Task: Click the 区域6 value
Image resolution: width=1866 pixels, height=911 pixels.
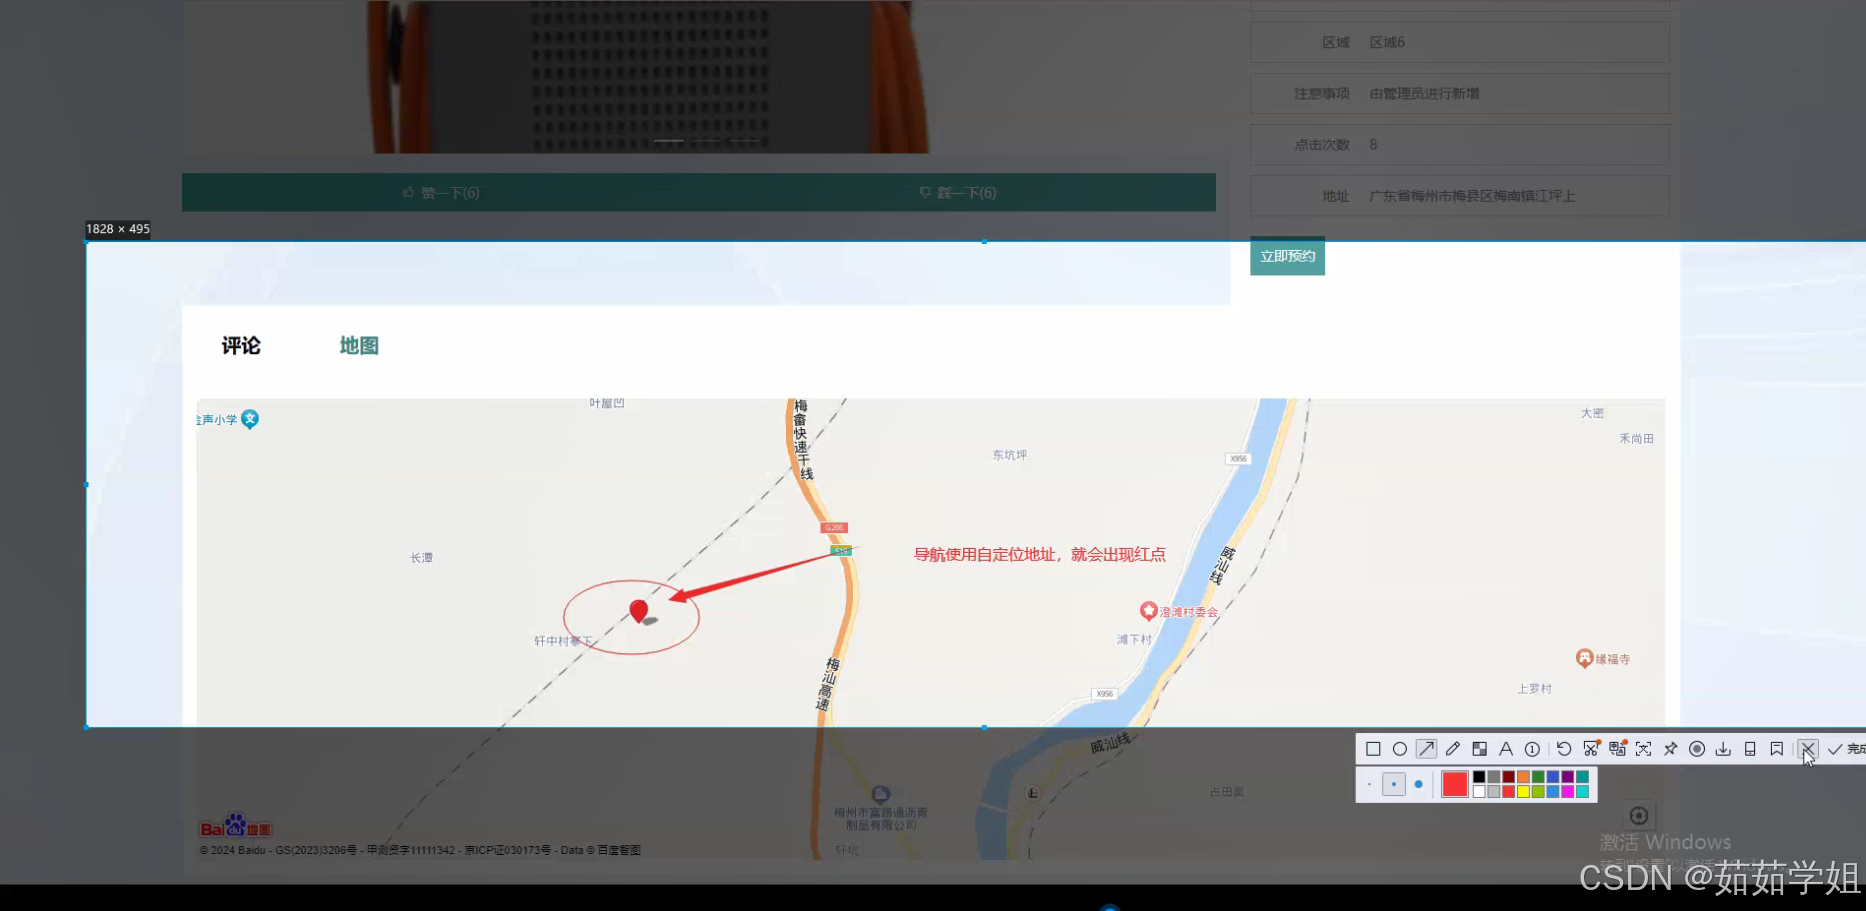Action: coord(1387,42)
